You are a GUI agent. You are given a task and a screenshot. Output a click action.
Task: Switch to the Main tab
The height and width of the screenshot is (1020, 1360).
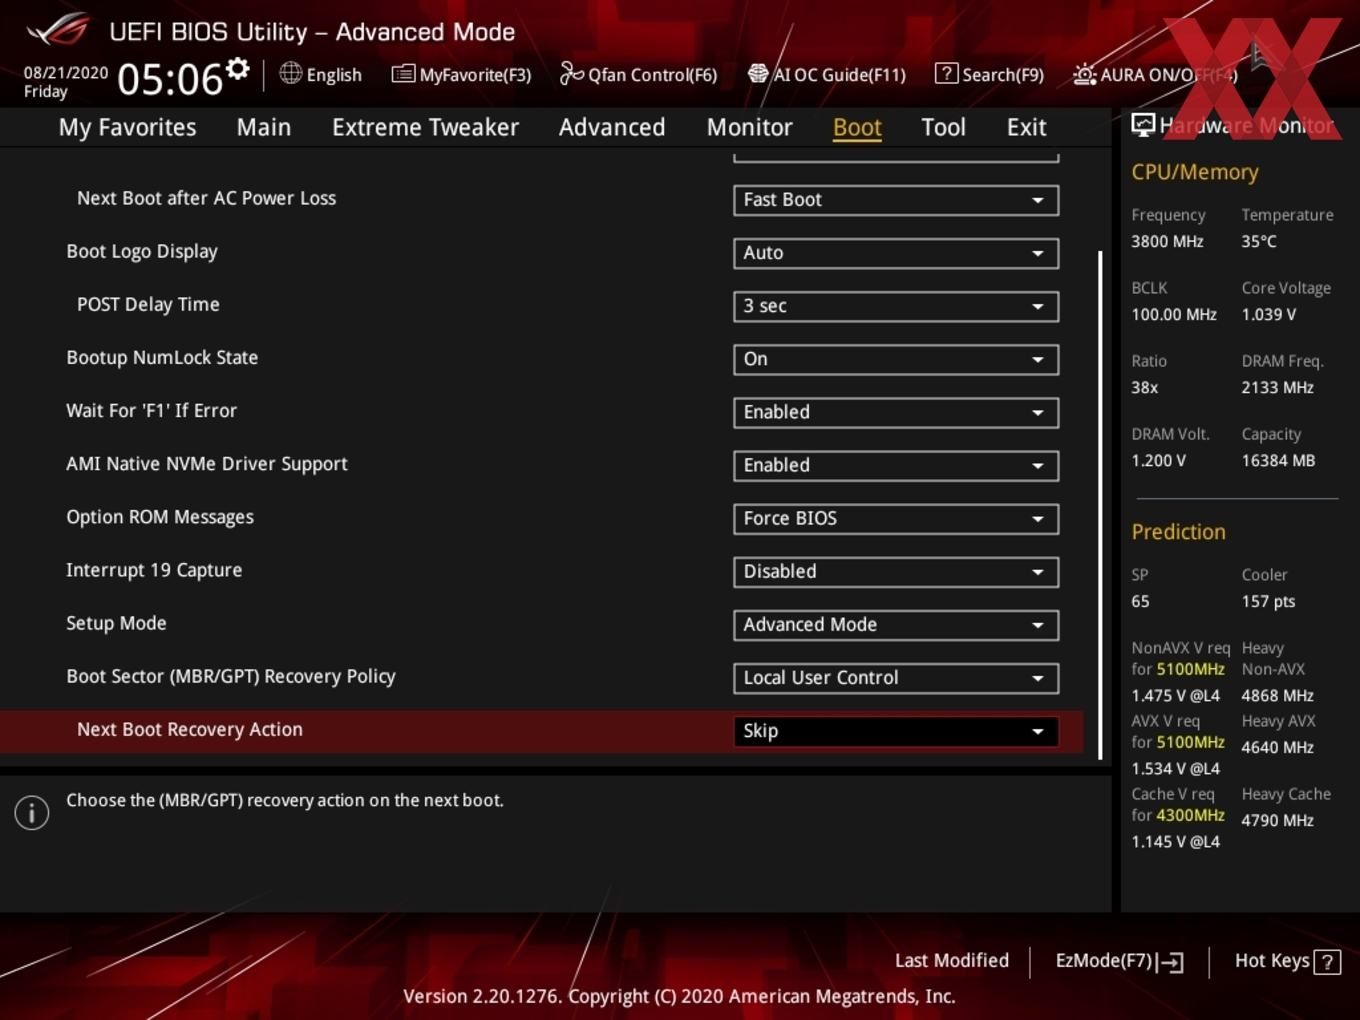(x=264, y=127)
